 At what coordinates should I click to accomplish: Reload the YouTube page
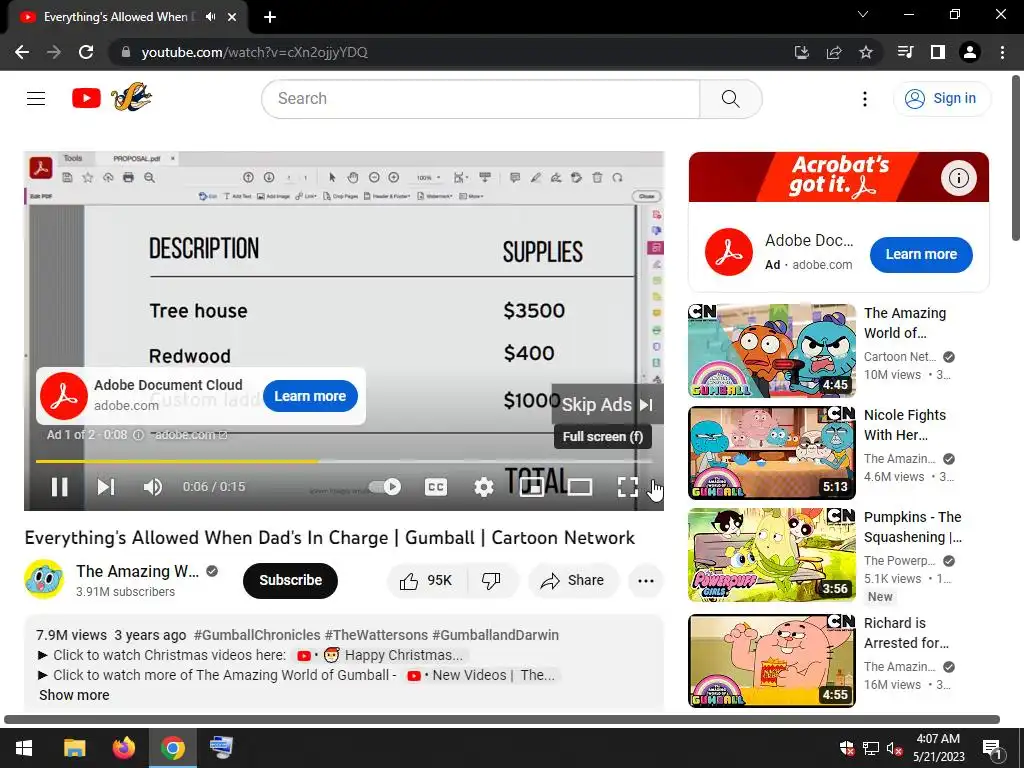tap(86, 52)
